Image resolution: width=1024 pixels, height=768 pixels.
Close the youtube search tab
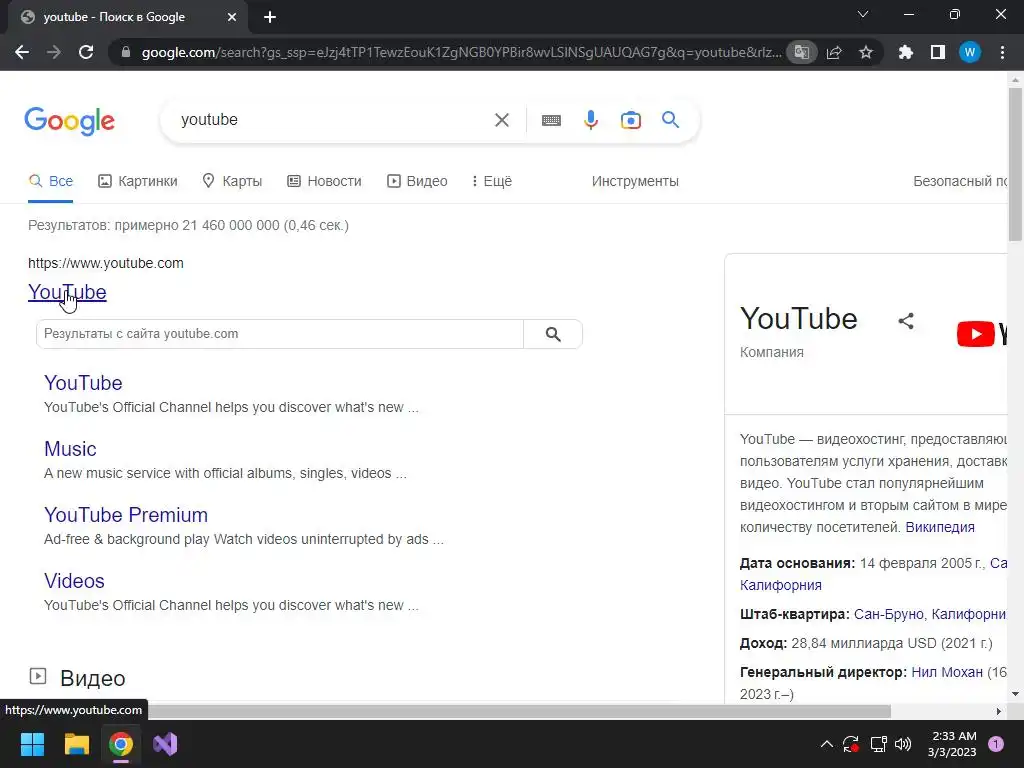click(x=232, y=17)
